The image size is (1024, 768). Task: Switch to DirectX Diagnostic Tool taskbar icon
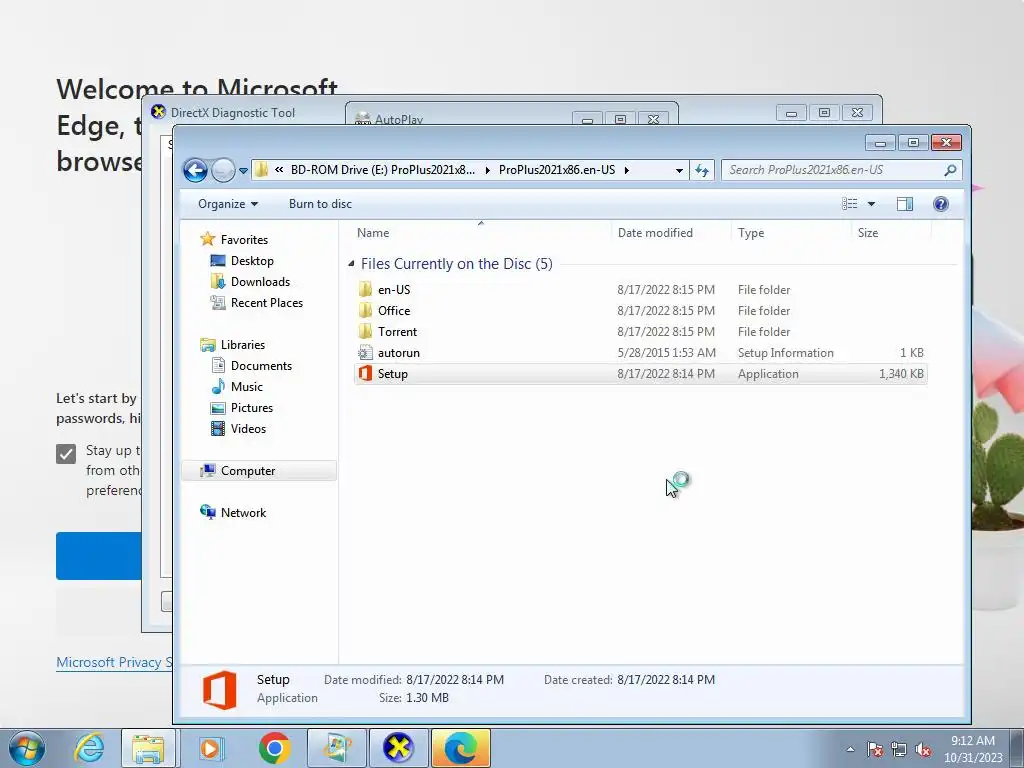(398, 748)
